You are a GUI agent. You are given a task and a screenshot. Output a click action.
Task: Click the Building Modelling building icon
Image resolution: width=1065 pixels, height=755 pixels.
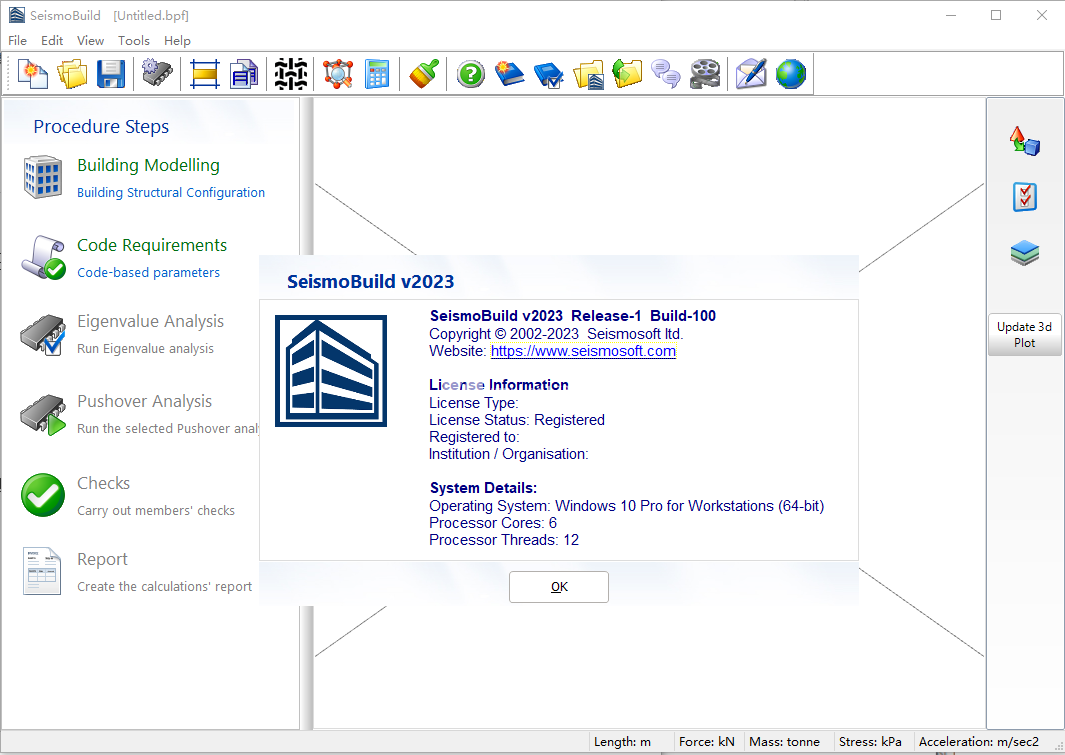[42, 177]
